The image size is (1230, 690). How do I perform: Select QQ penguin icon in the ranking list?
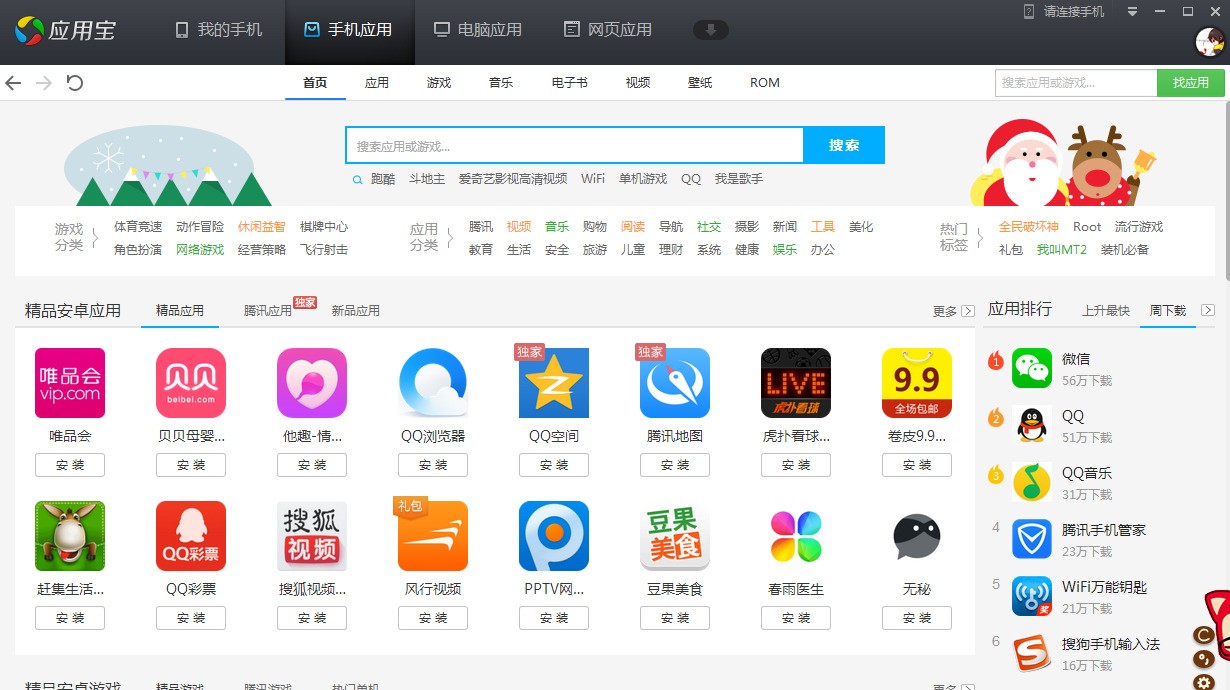[x=1032, y=425]
